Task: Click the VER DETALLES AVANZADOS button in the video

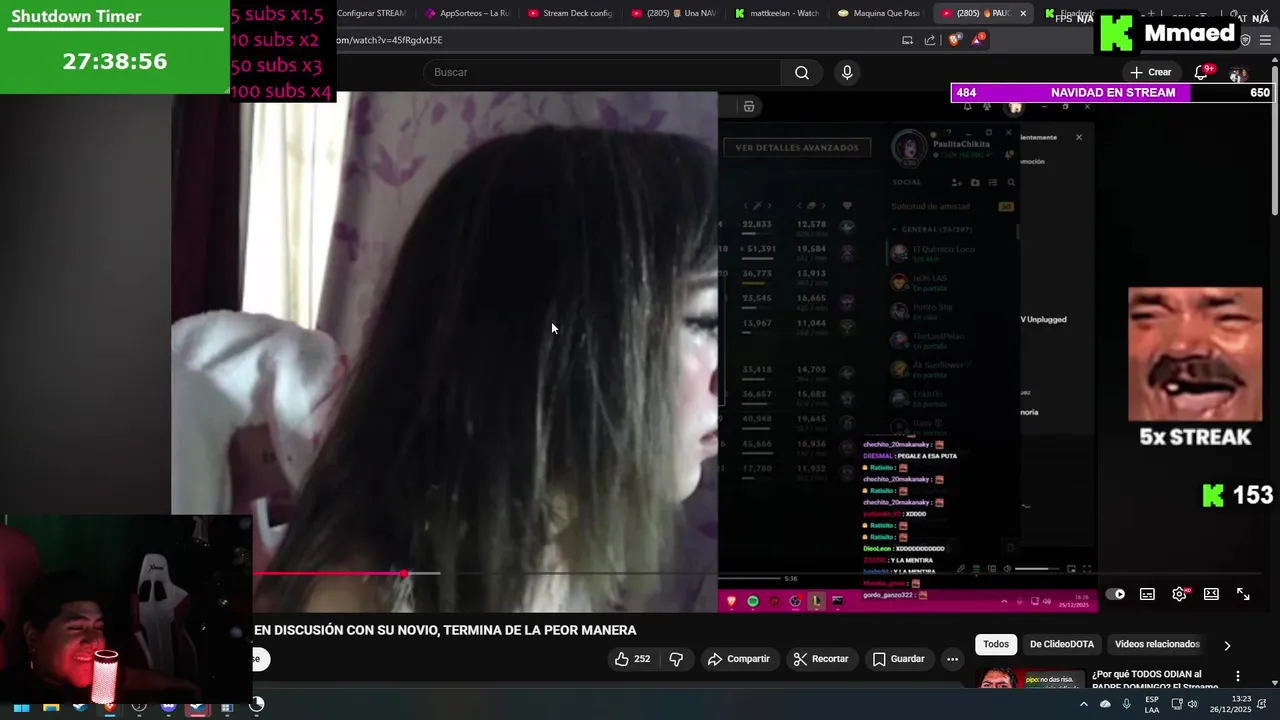Action: click(797, 148)
